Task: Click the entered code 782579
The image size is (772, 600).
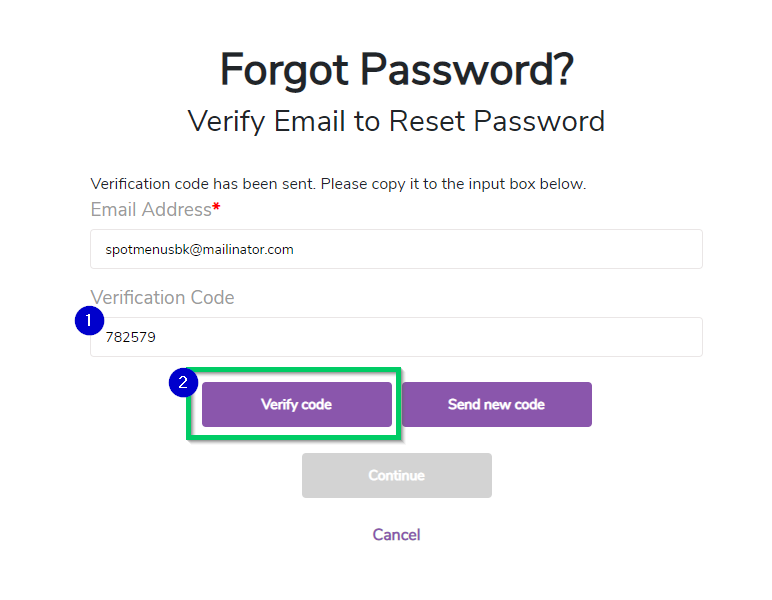Action: [130, 337]
